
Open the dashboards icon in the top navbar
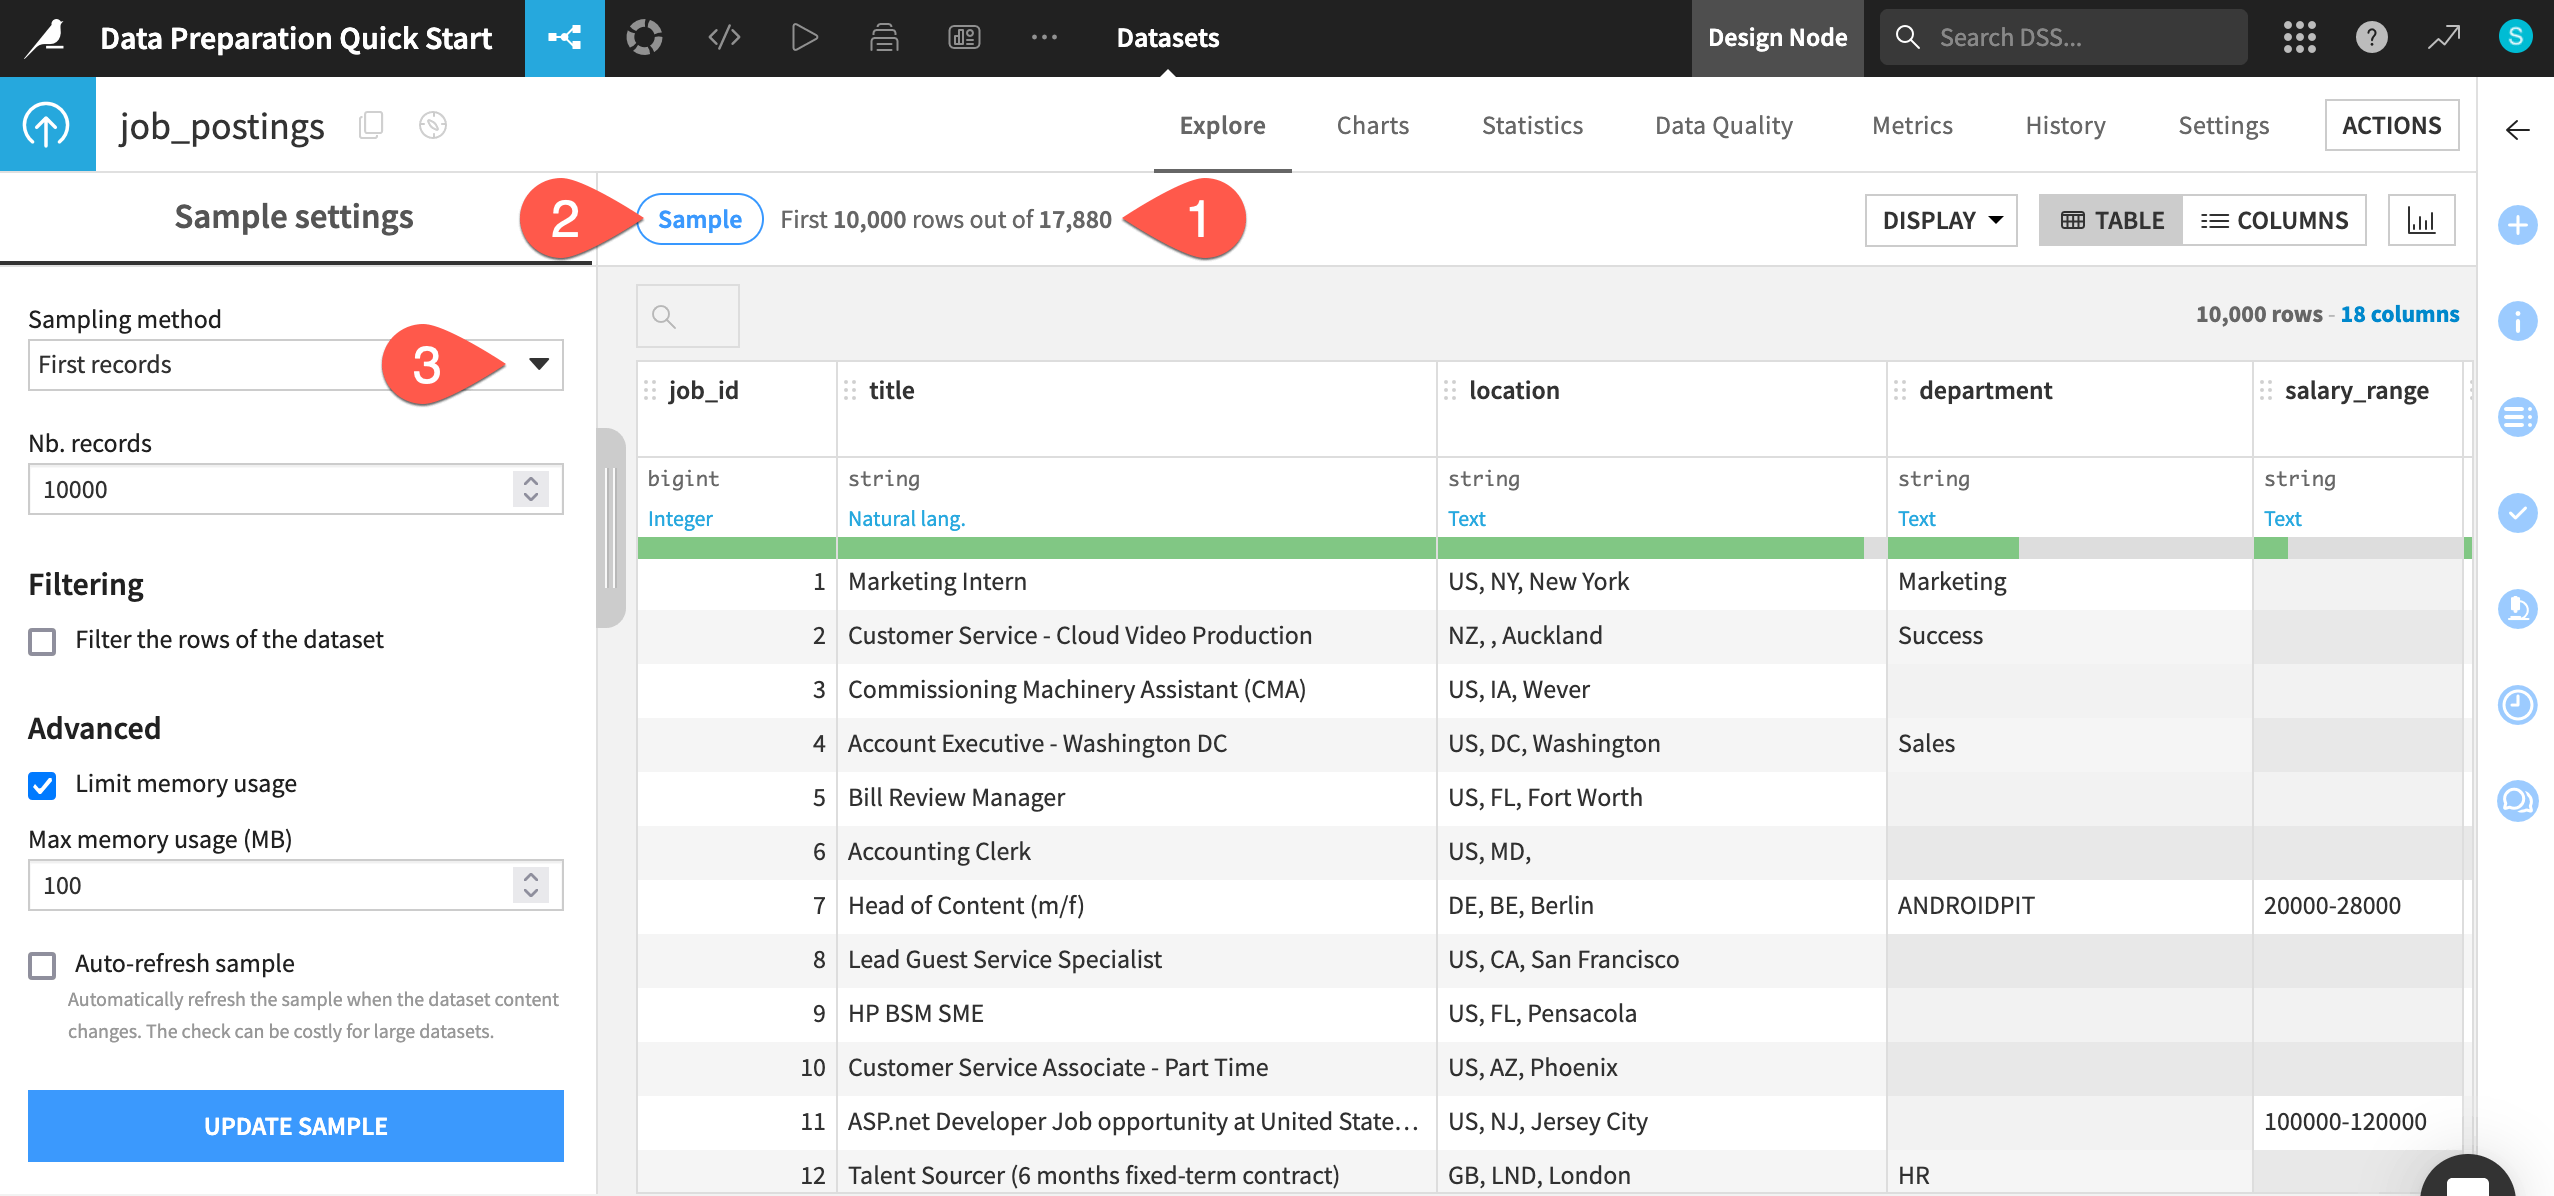pyautogui.click(x=963, y=38)
